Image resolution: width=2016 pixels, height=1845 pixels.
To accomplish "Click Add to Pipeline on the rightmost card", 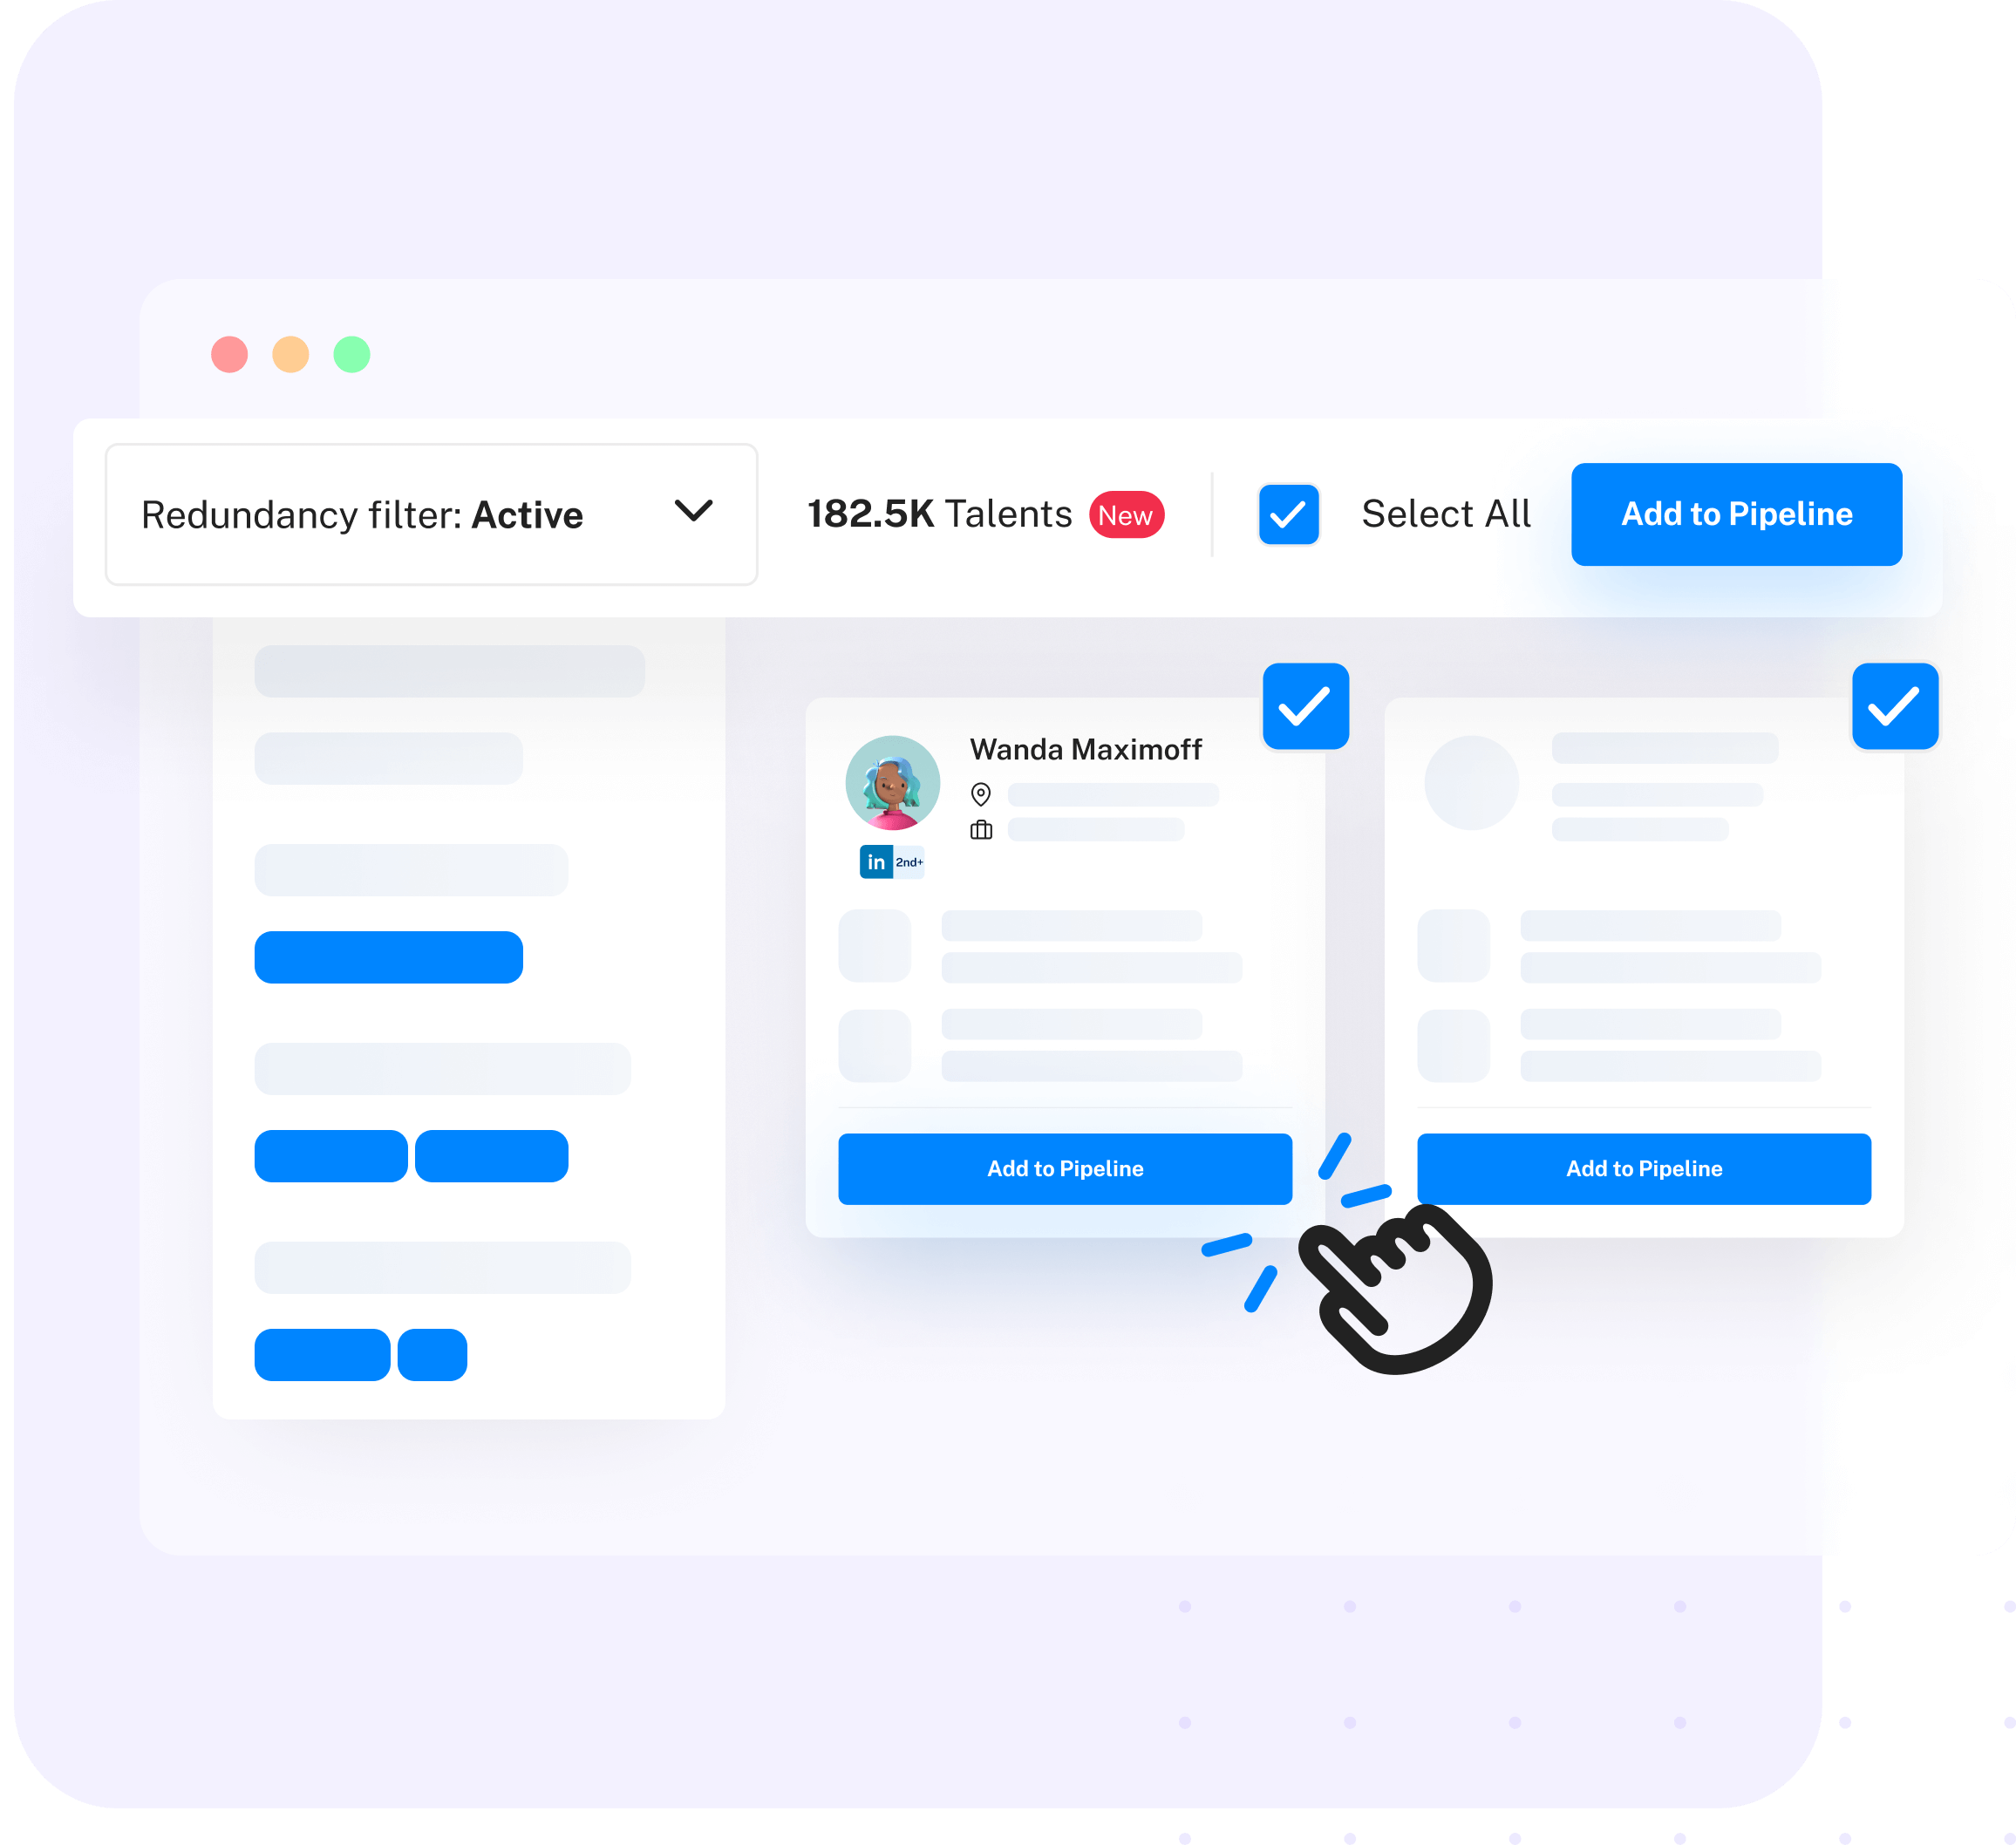I will (1642, 1169).
